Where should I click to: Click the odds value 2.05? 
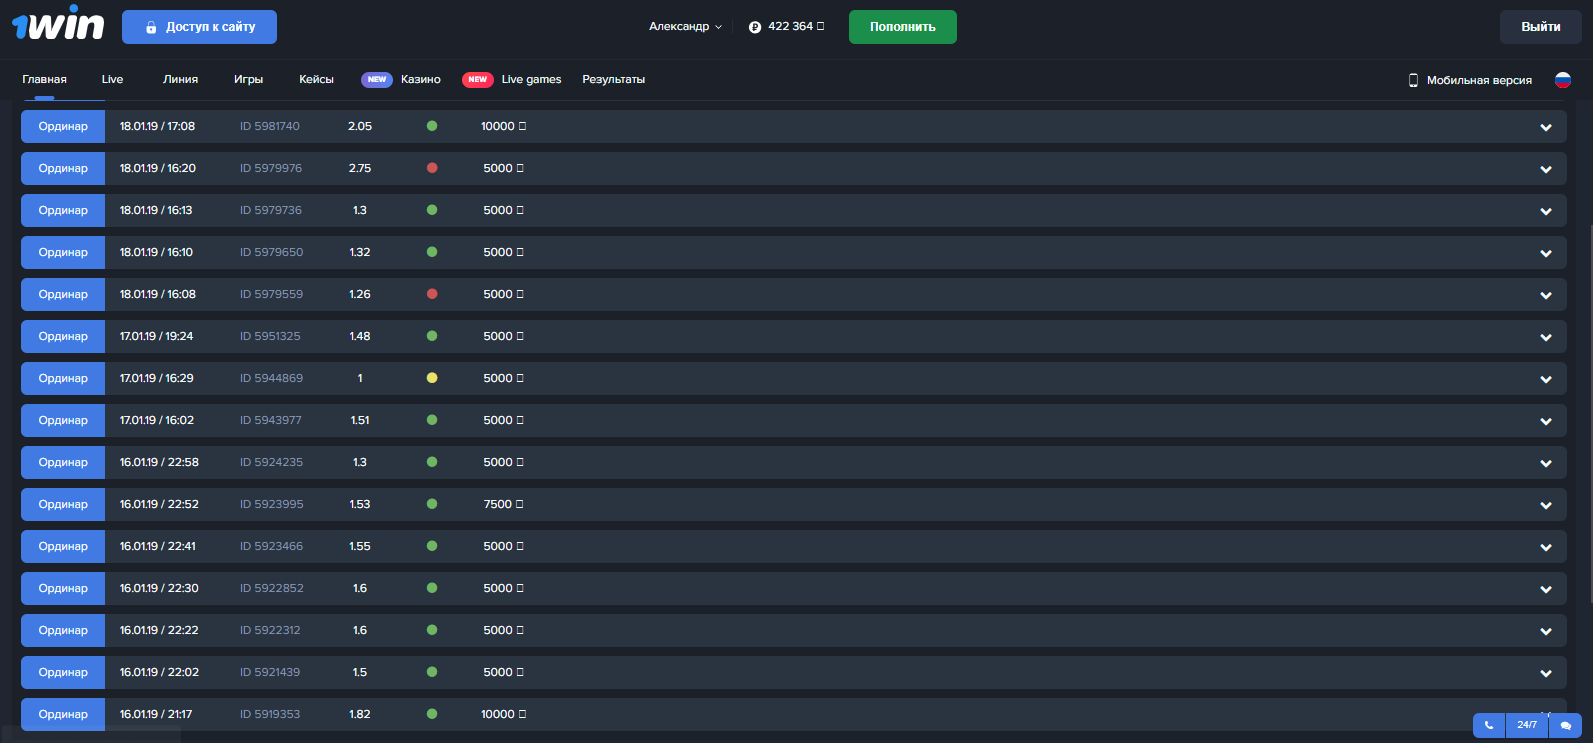(360, 126)
